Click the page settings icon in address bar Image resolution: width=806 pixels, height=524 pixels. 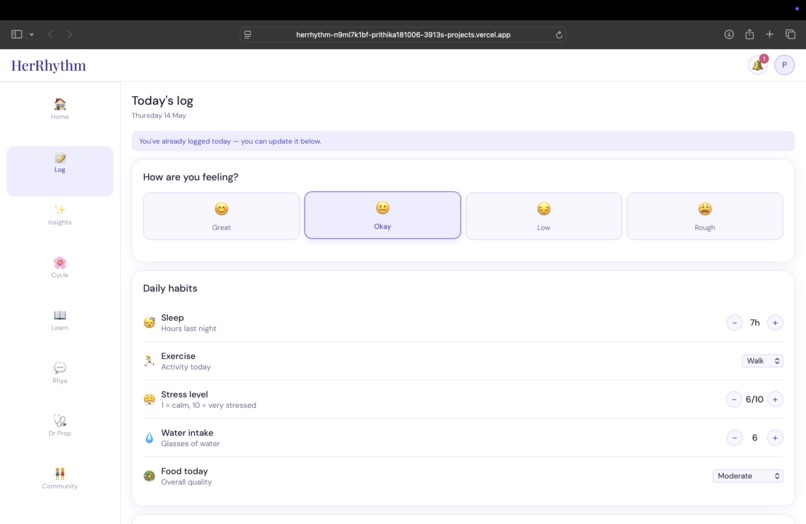tap(248, 34)
